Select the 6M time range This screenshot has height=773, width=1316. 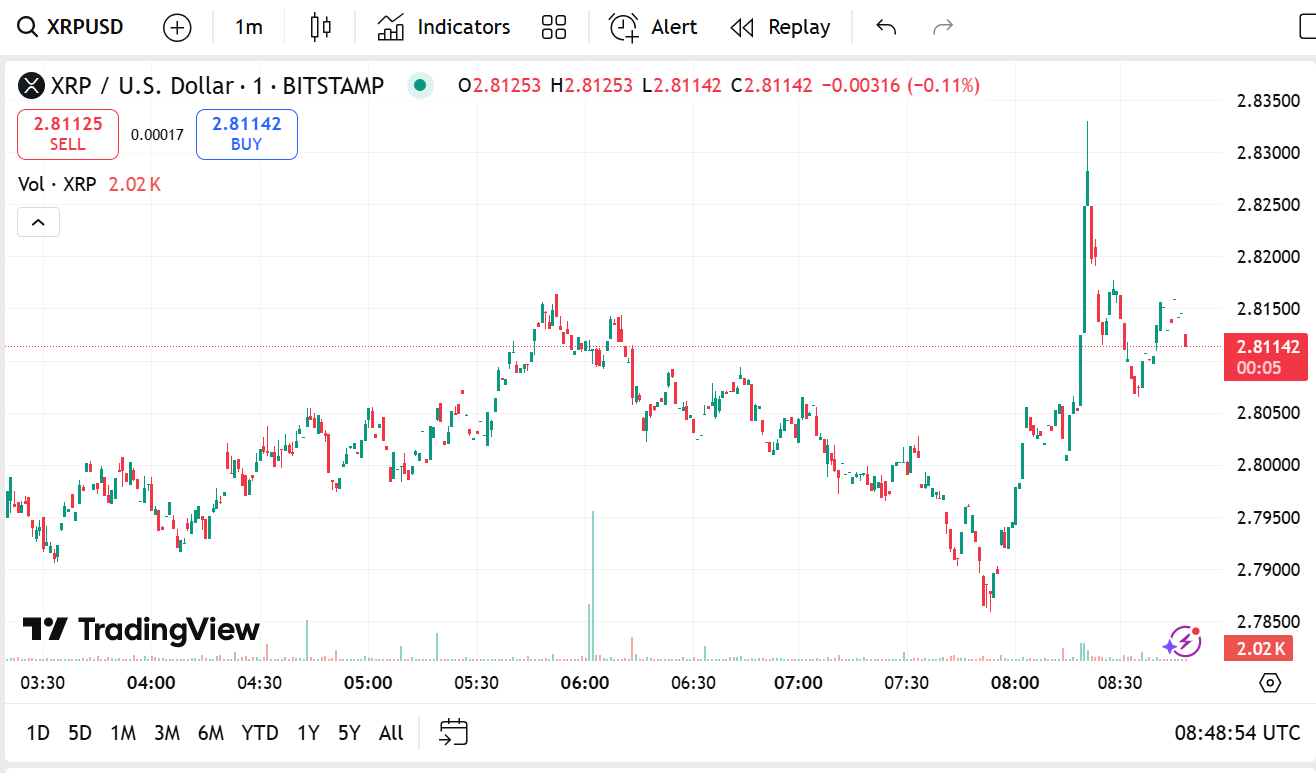coord(211,733)
